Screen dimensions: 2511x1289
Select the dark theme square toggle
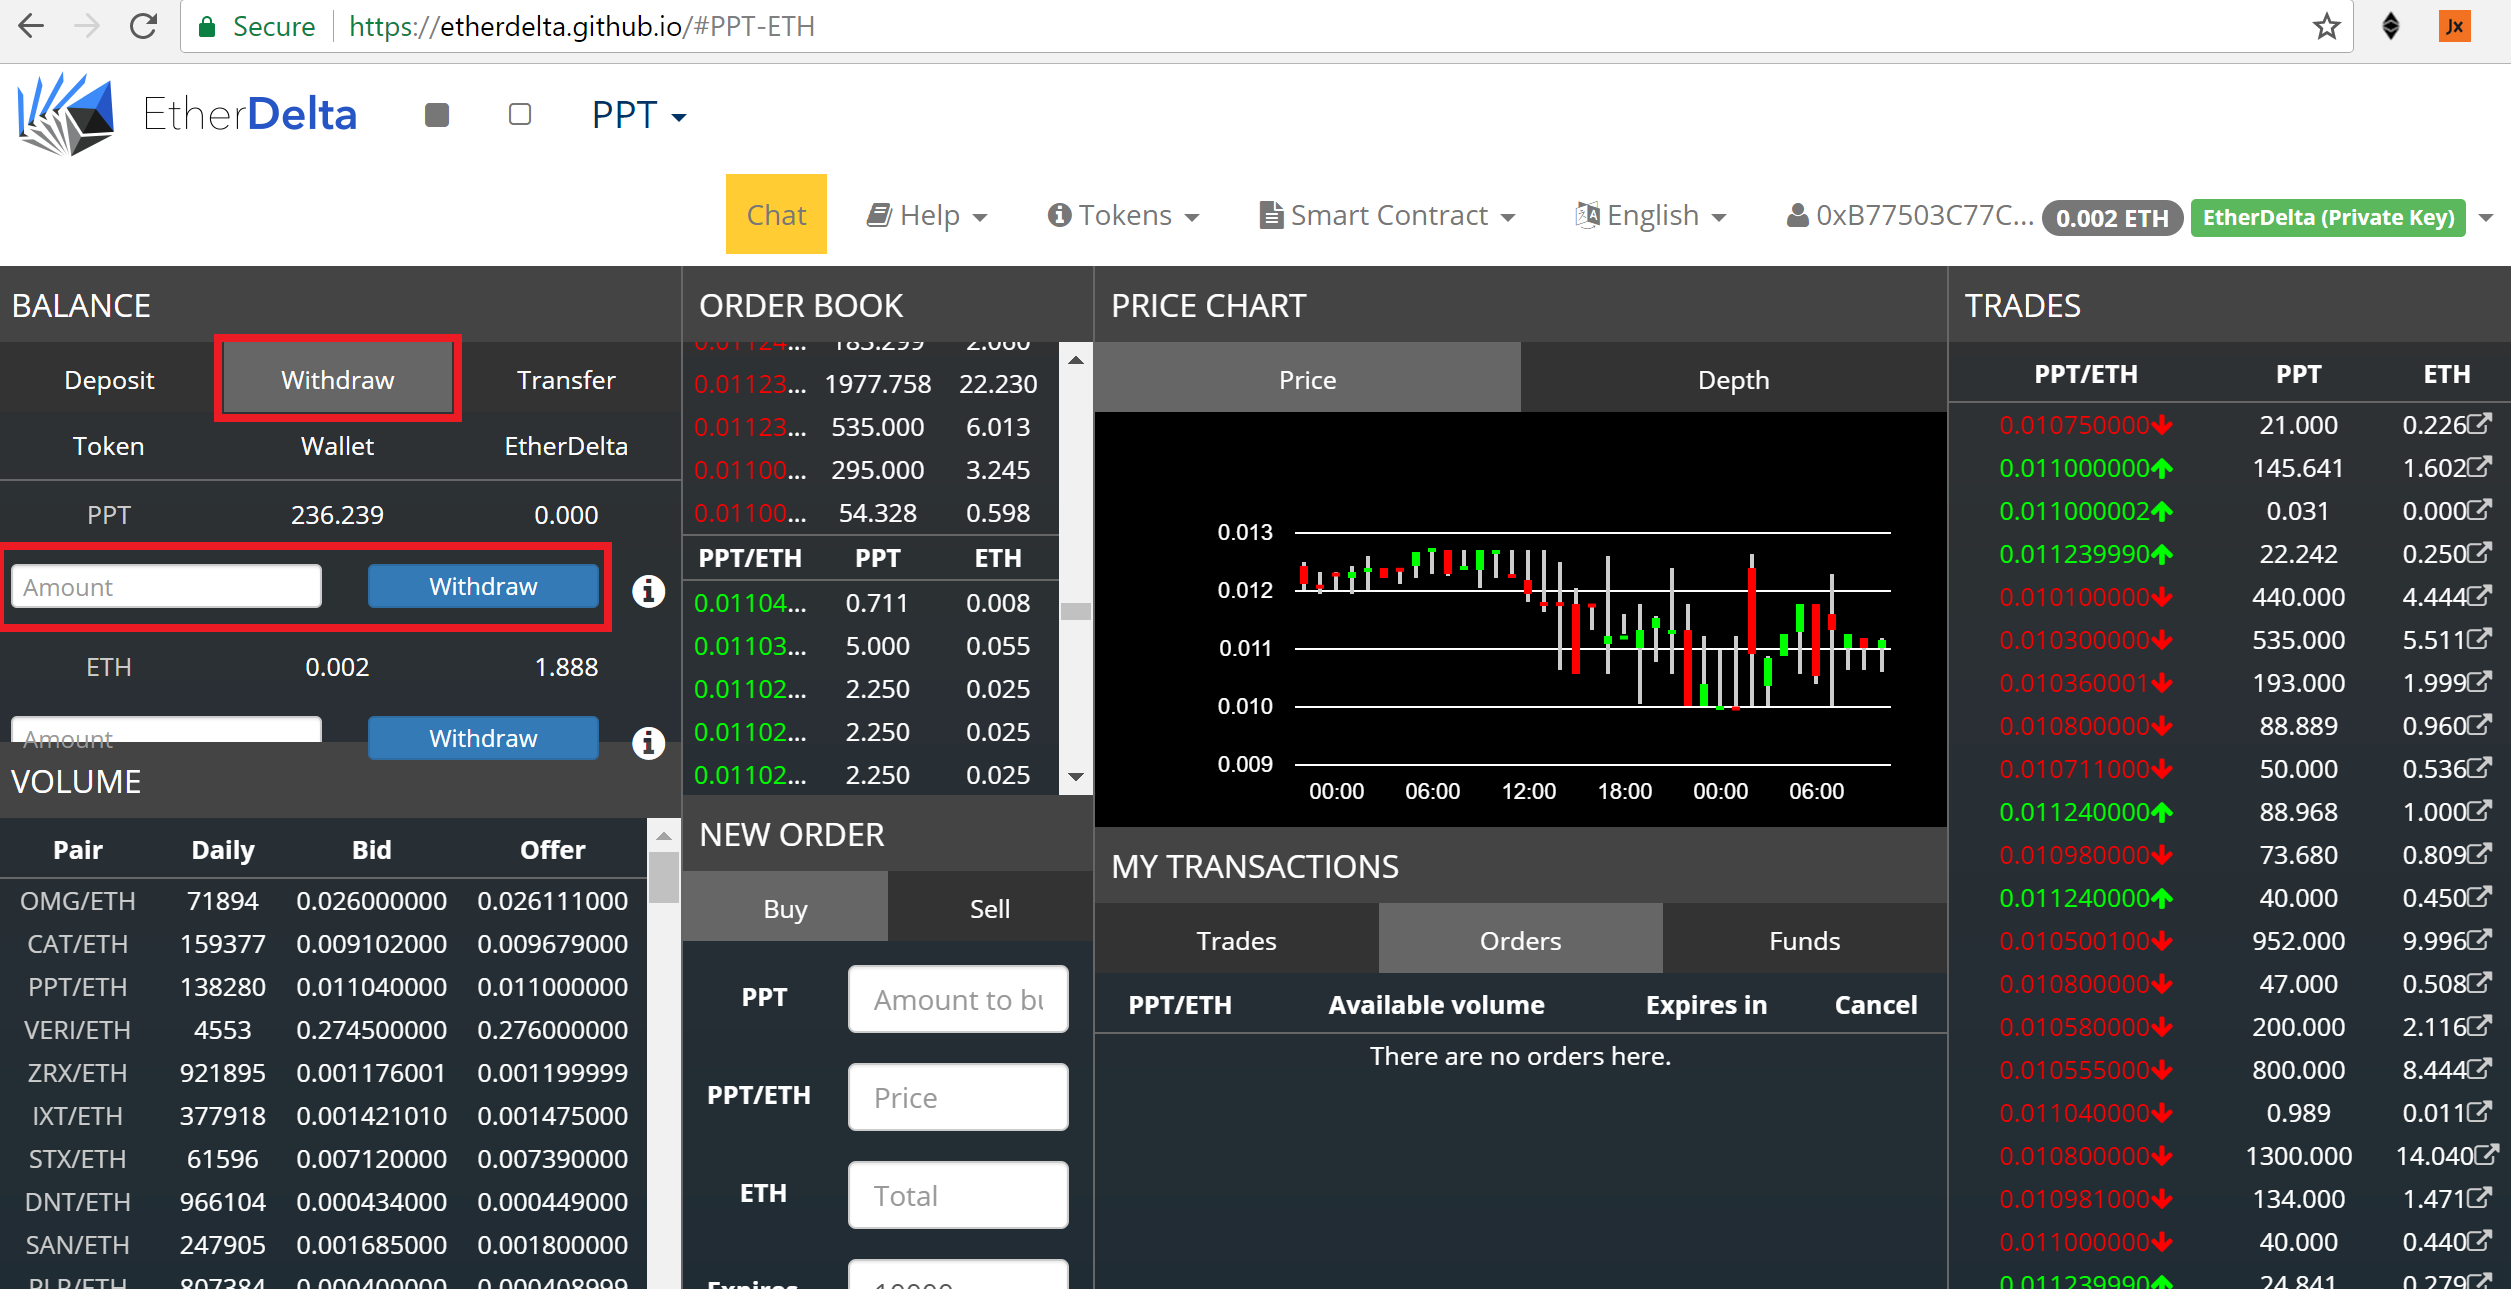tap(437, 115)
